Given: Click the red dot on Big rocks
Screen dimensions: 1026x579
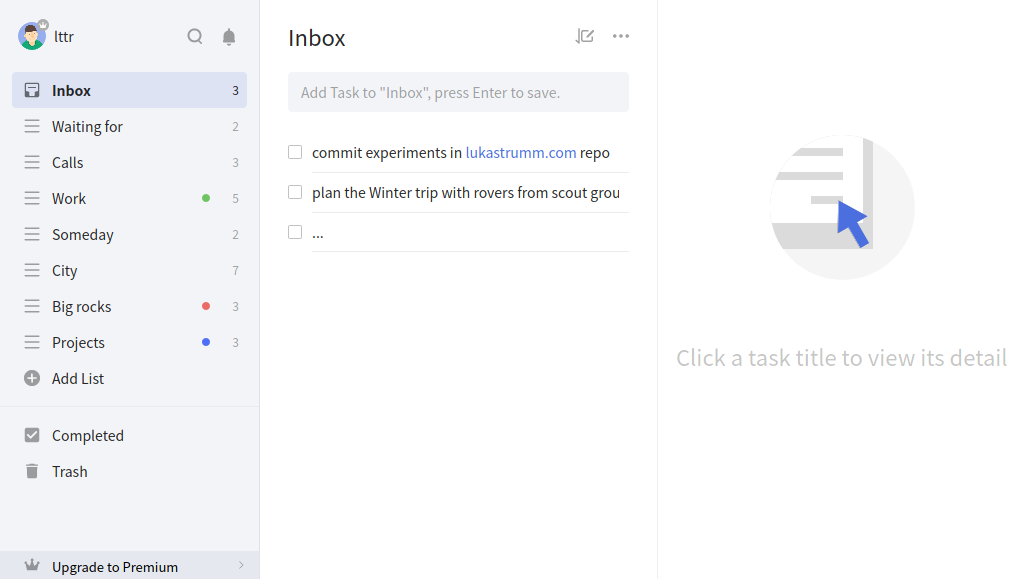Looking at the screenshot, I should [206, 306].
